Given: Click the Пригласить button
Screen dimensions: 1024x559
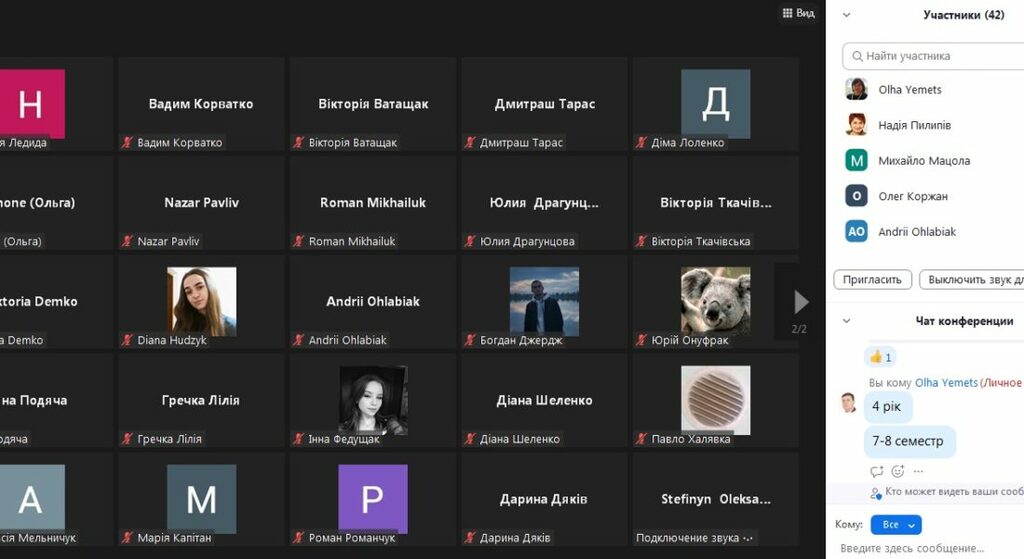Looking at the screenshot, I should [873, 280].
